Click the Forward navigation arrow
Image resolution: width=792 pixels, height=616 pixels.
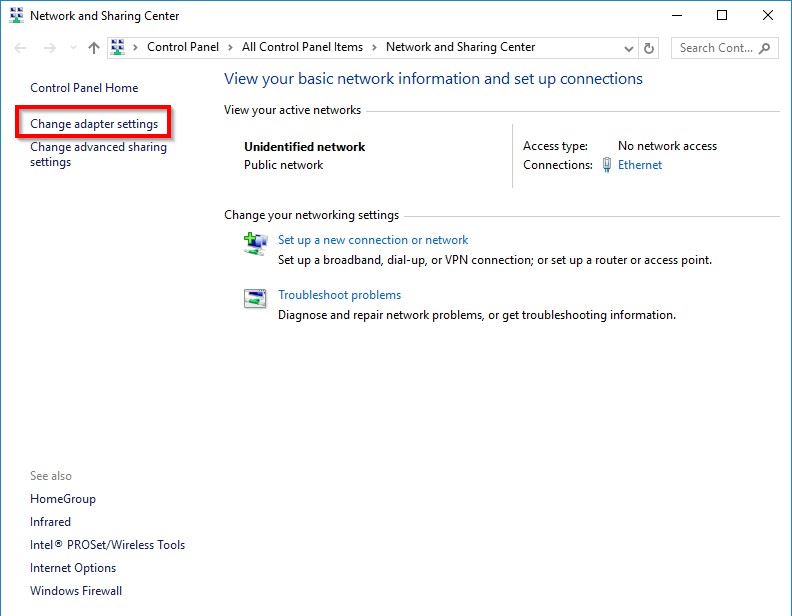50,48
